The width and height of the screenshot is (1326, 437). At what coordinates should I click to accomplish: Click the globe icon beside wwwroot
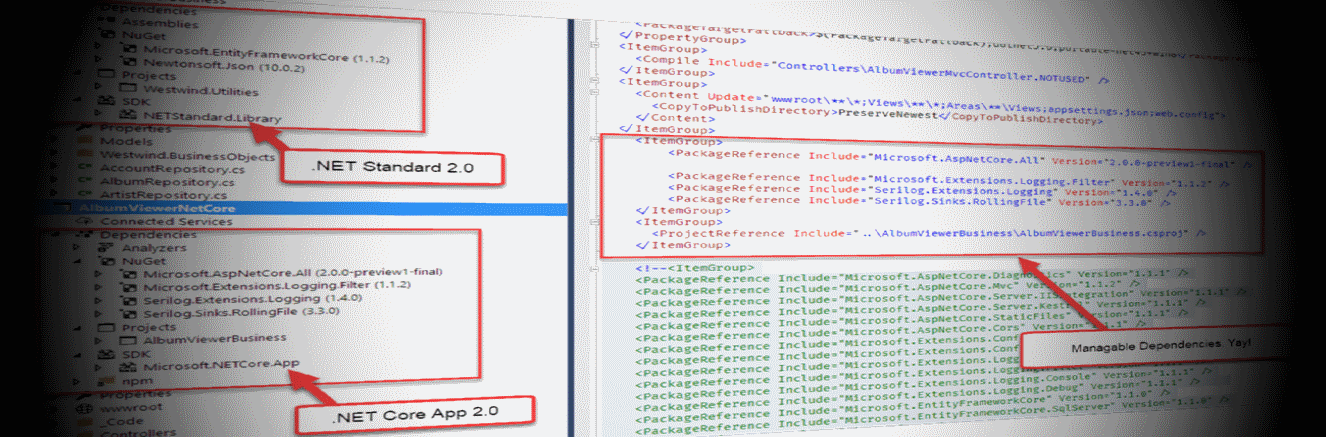point(85,409)
